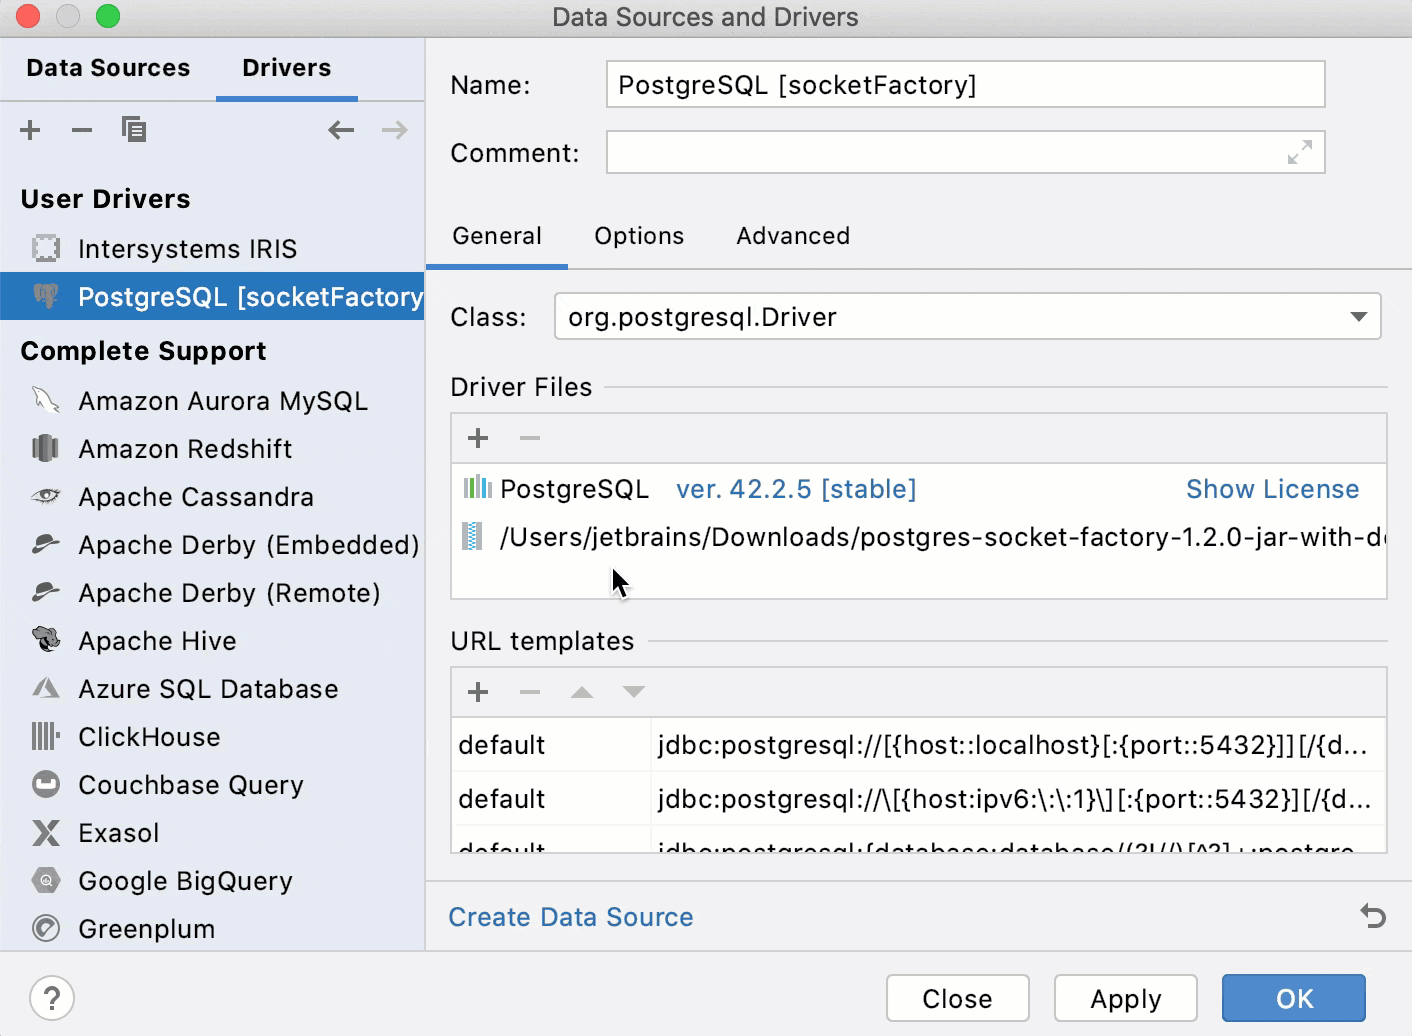Screen dimensions: 1412x1036
Task: Open help via the question mark
Action: tap(52, 998)
